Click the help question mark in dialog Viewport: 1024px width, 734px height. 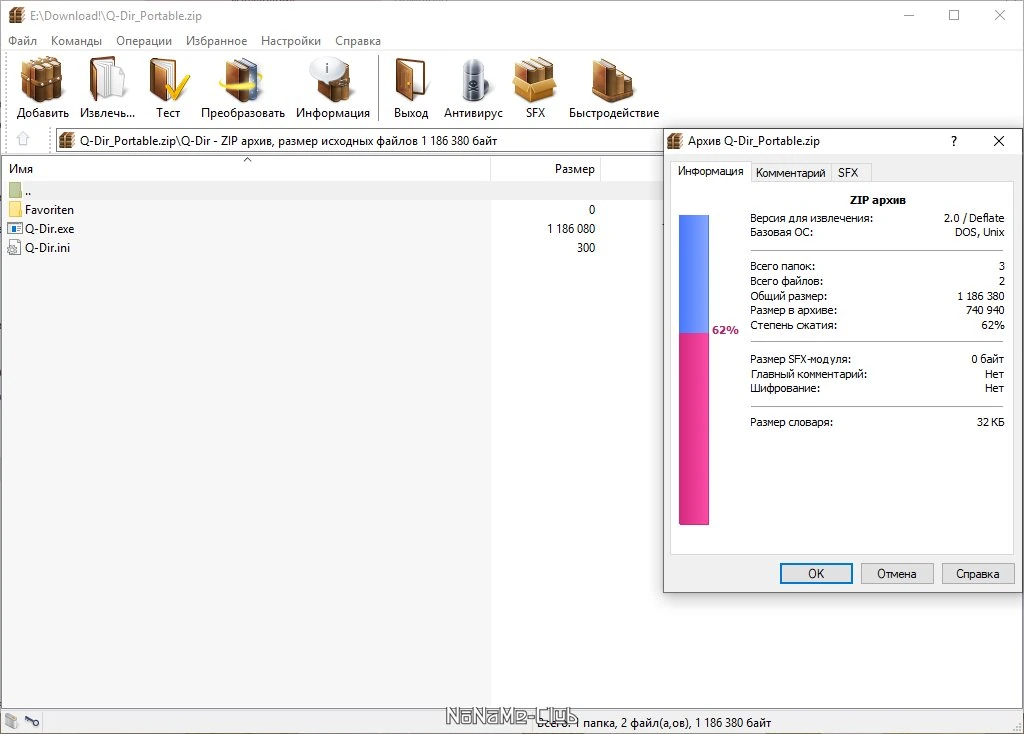953,140
